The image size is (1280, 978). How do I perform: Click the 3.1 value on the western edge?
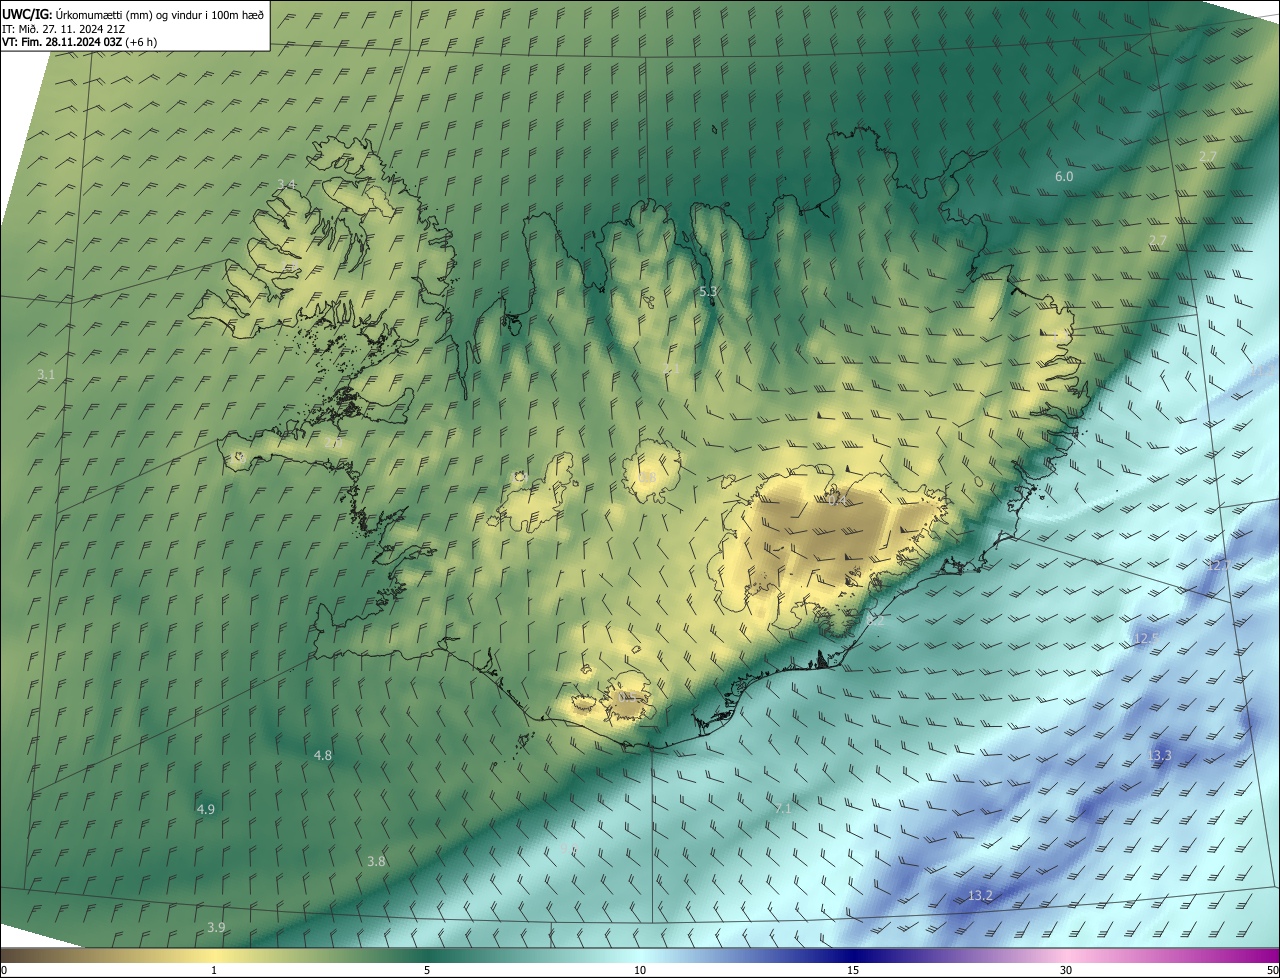click(x=46, y=375)
